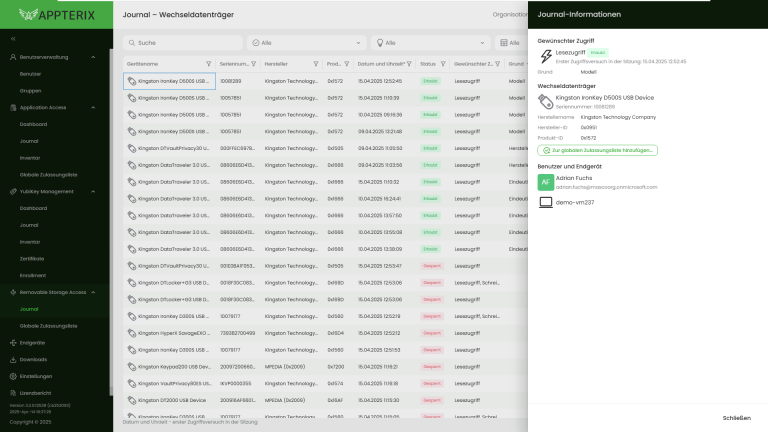Click the Status column filter funnel
The image size is (768, 432).
click(x=443, y=63)
